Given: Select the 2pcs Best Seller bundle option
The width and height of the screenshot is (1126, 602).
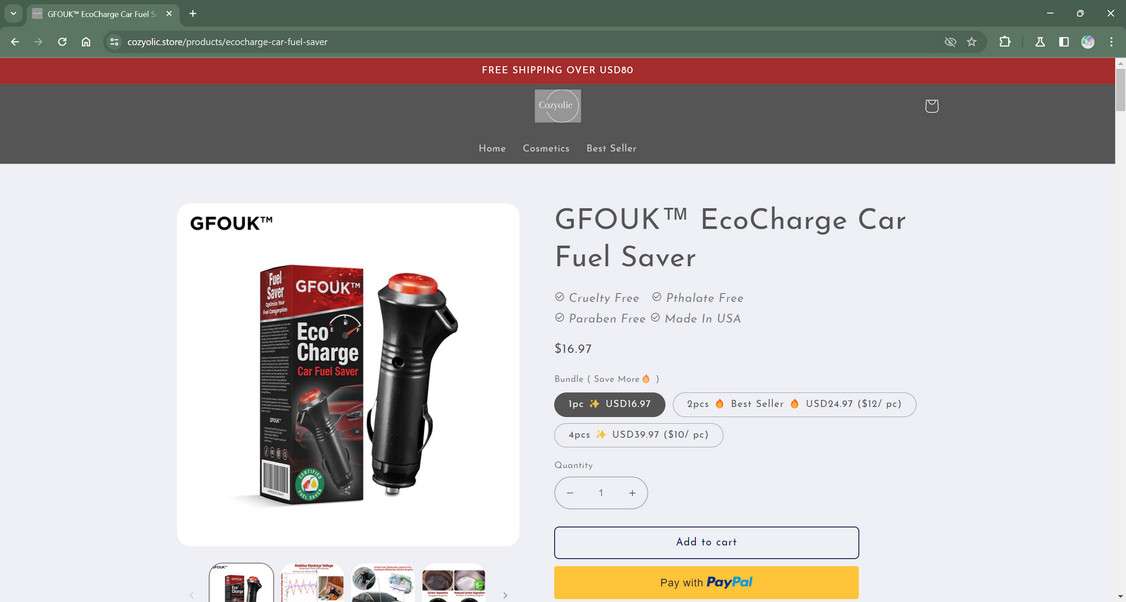Looking at the screenshot, I should click(794, 404).
